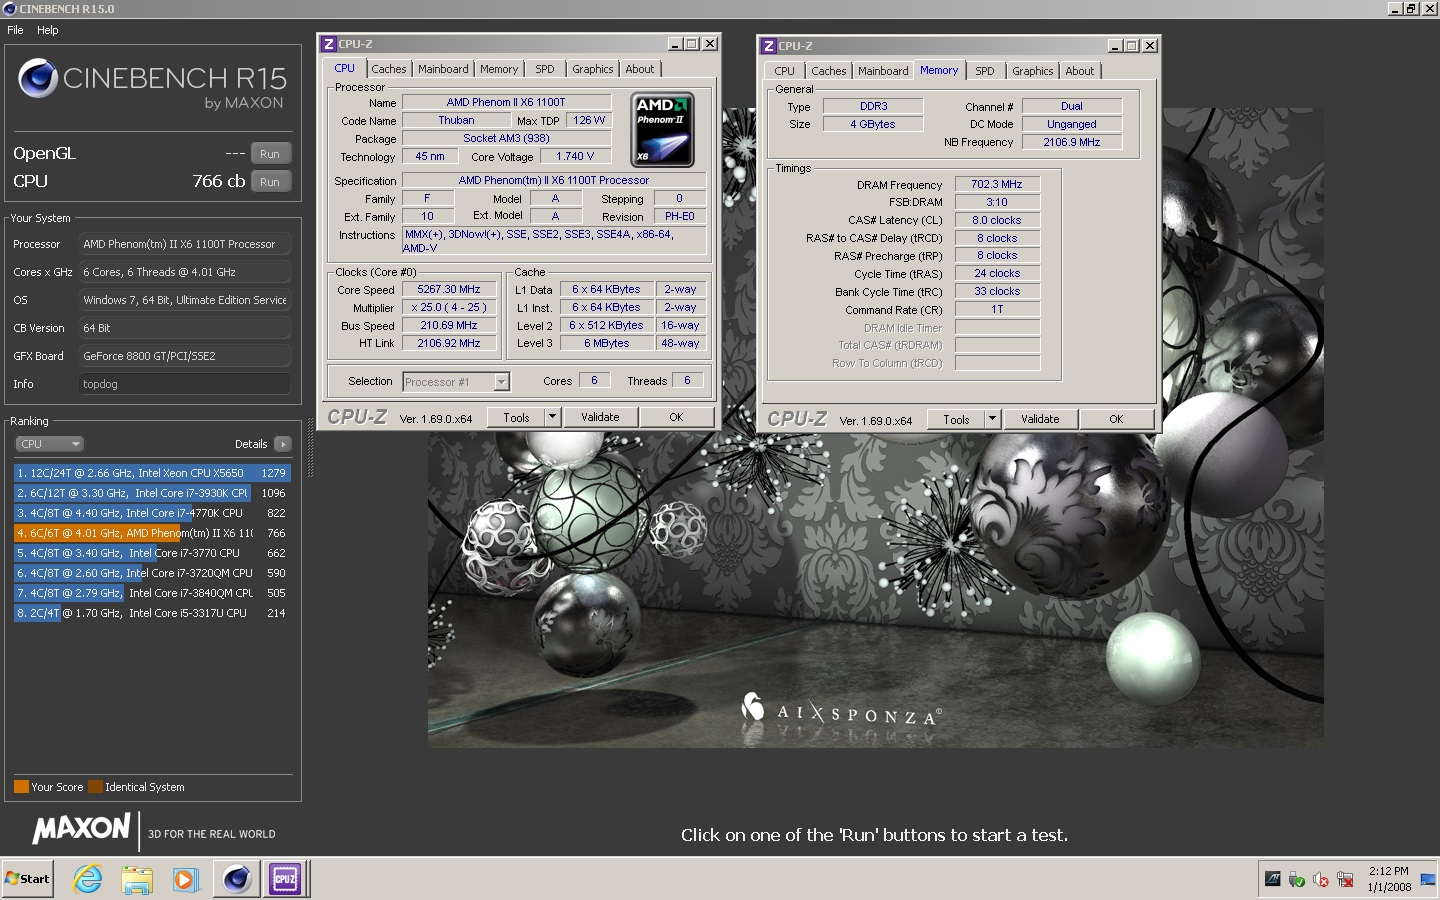Open Details arrow in Ranking panel

pyautogui.click(x=283, y=444)
